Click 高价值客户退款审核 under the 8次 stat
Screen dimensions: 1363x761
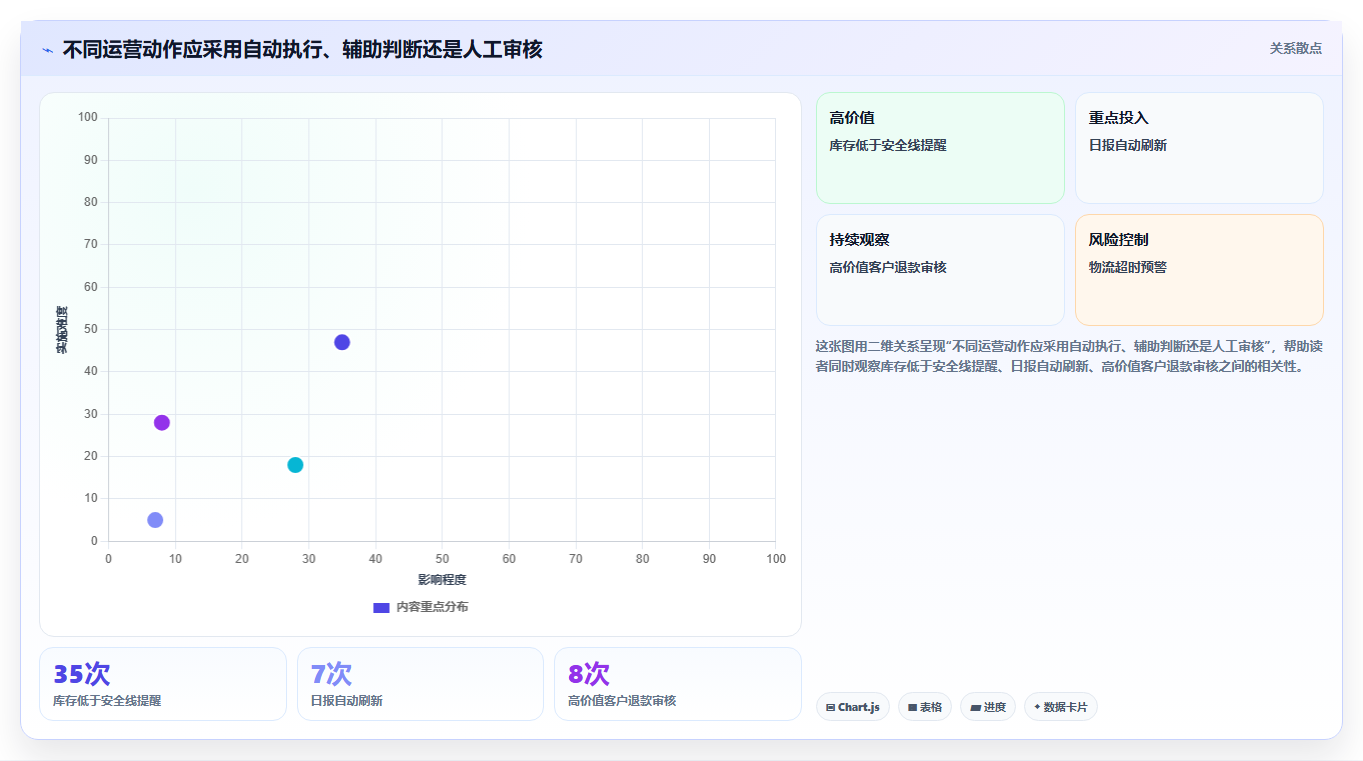622,701
